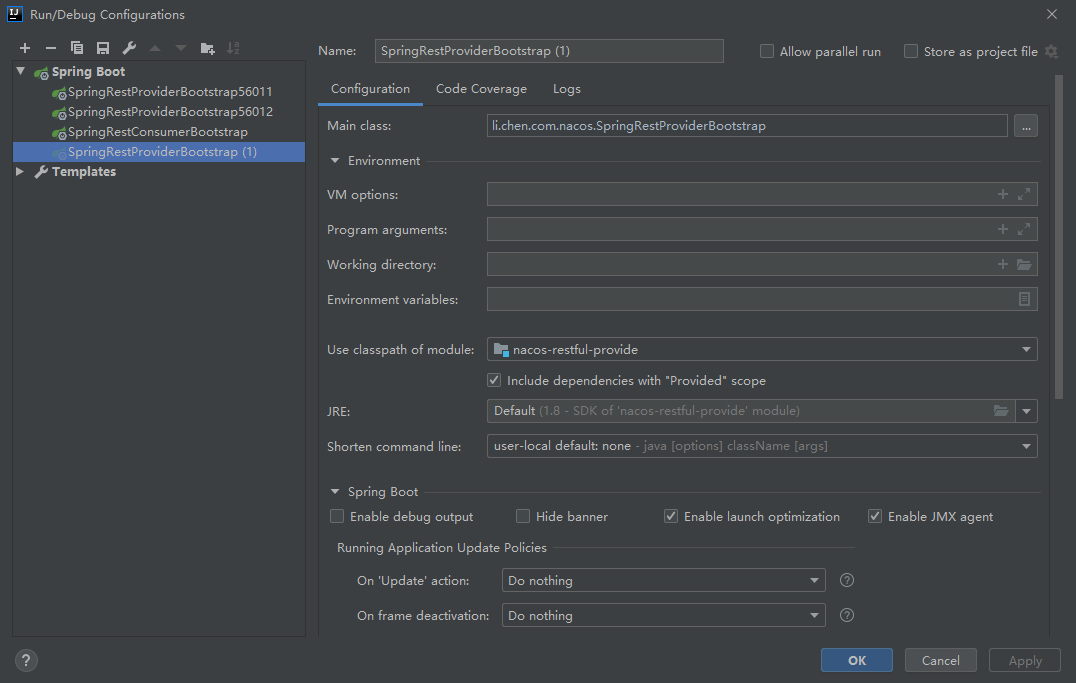Viewport: 1076px width, 683px height.
Task: Show help for 'Update' action
Action: [847, 581]
